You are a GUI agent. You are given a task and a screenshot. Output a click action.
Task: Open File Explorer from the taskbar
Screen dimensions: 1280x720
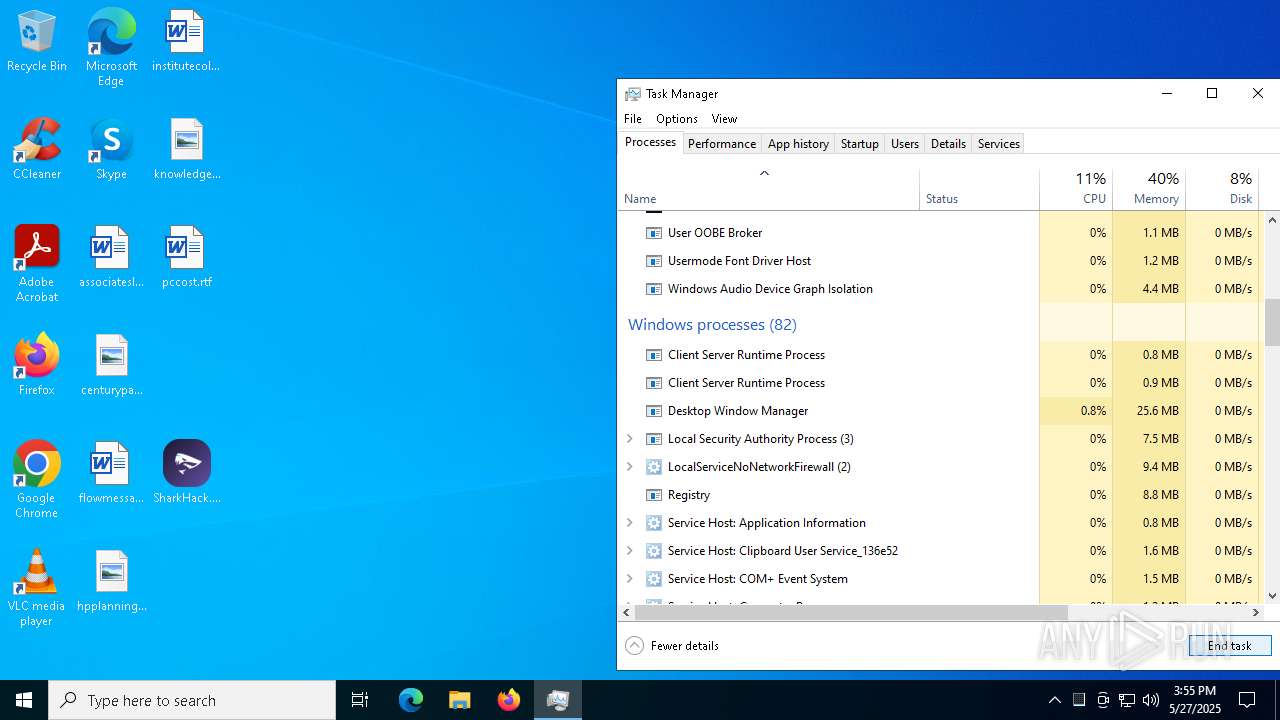coord(460,700)
